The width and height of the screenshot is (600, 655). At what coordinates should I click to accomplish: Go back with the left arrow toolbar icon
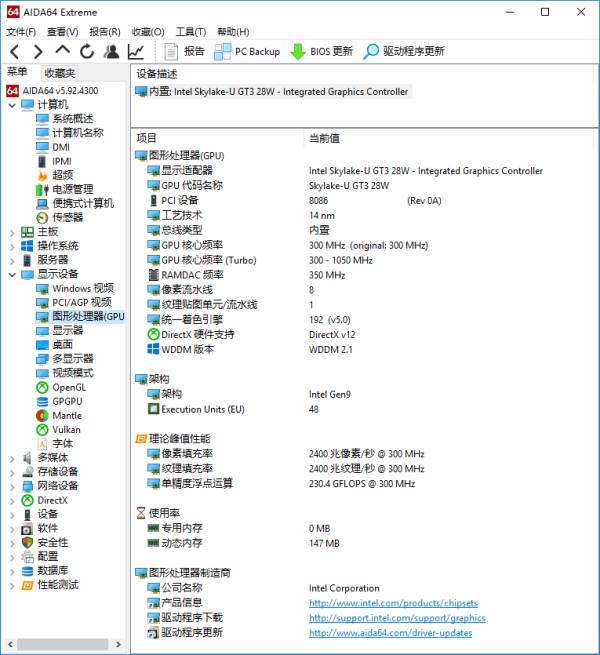click(15, 52)
